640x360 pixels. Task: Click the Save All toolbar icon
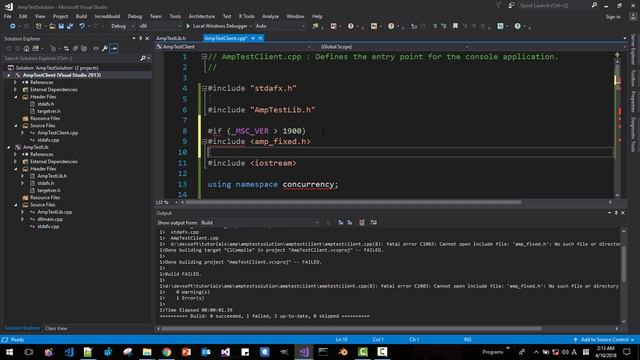click(x=70, y=26)
